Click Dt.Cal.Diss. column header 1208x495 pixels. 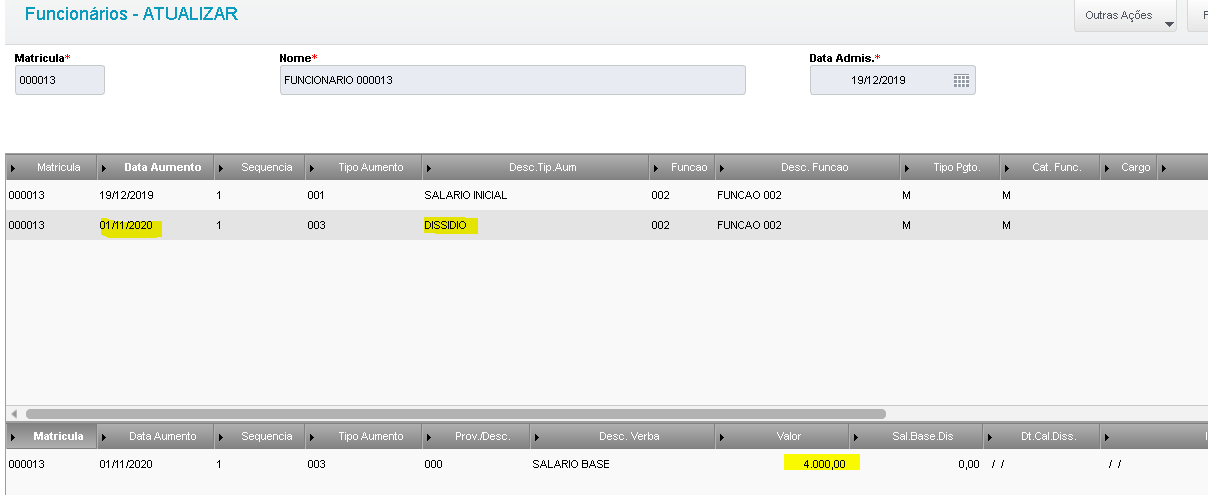coord(1041,436)
